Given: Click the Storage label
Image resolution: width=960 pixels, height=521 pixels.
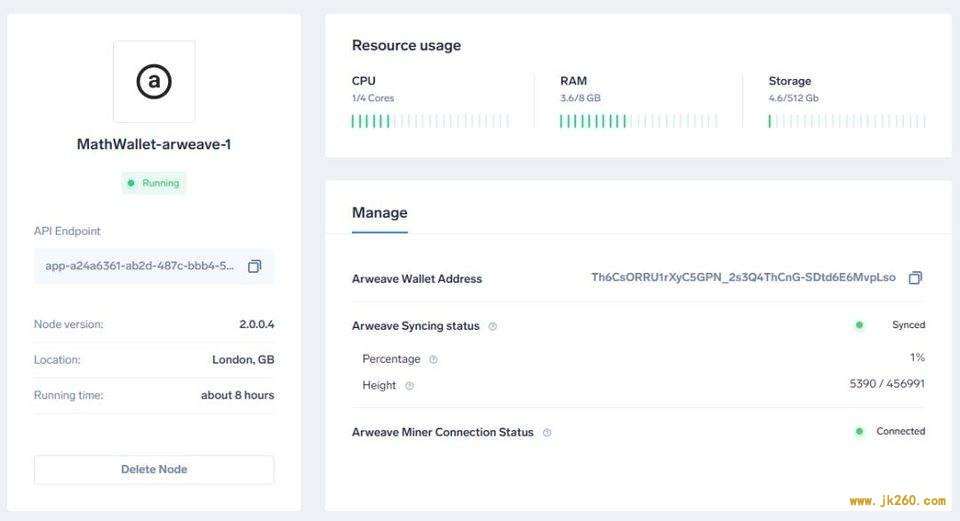Looking at the screenshot, I should (790, 81).
